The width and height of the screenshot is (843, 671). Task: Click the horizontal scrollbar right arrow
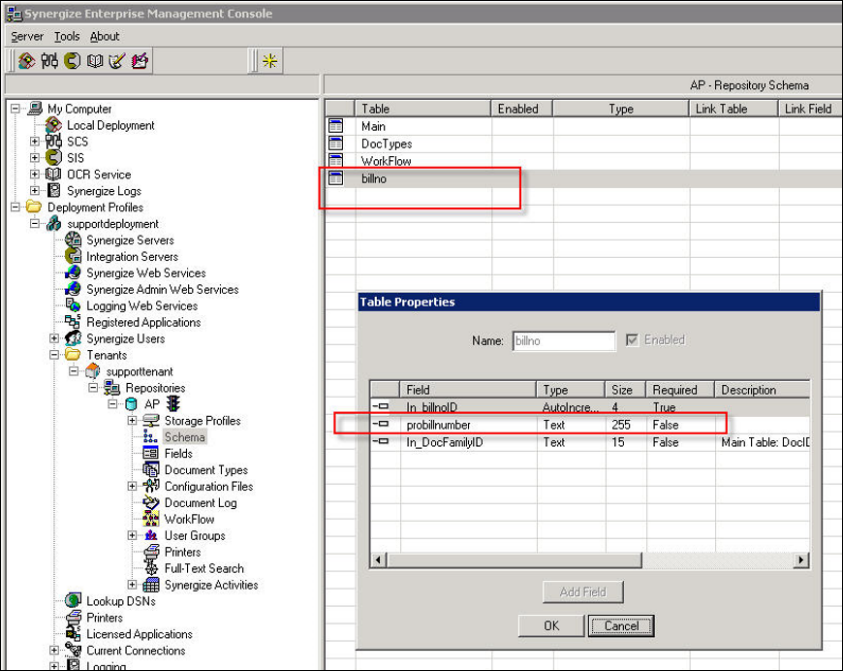801,560
